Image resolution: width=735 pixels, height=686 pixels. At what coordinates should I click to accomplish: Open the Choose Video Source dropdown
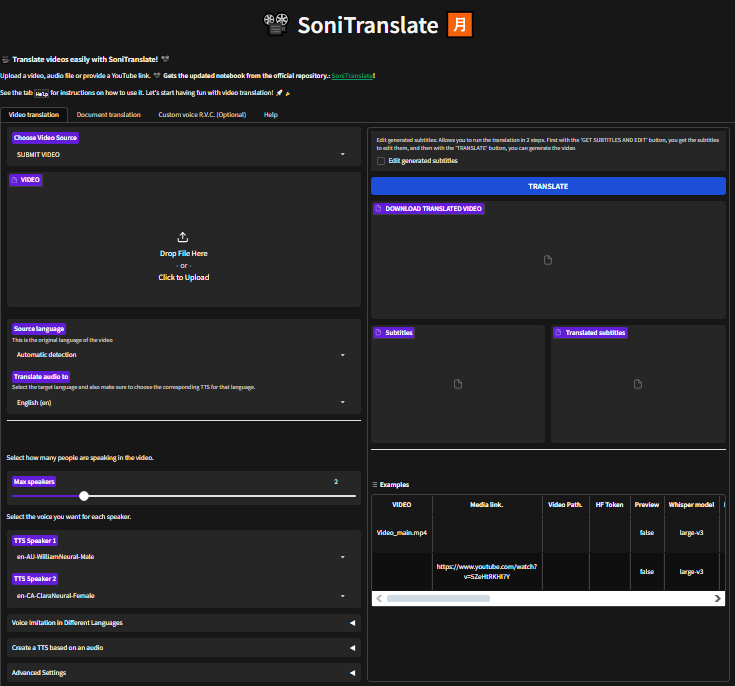coord(183,155)
